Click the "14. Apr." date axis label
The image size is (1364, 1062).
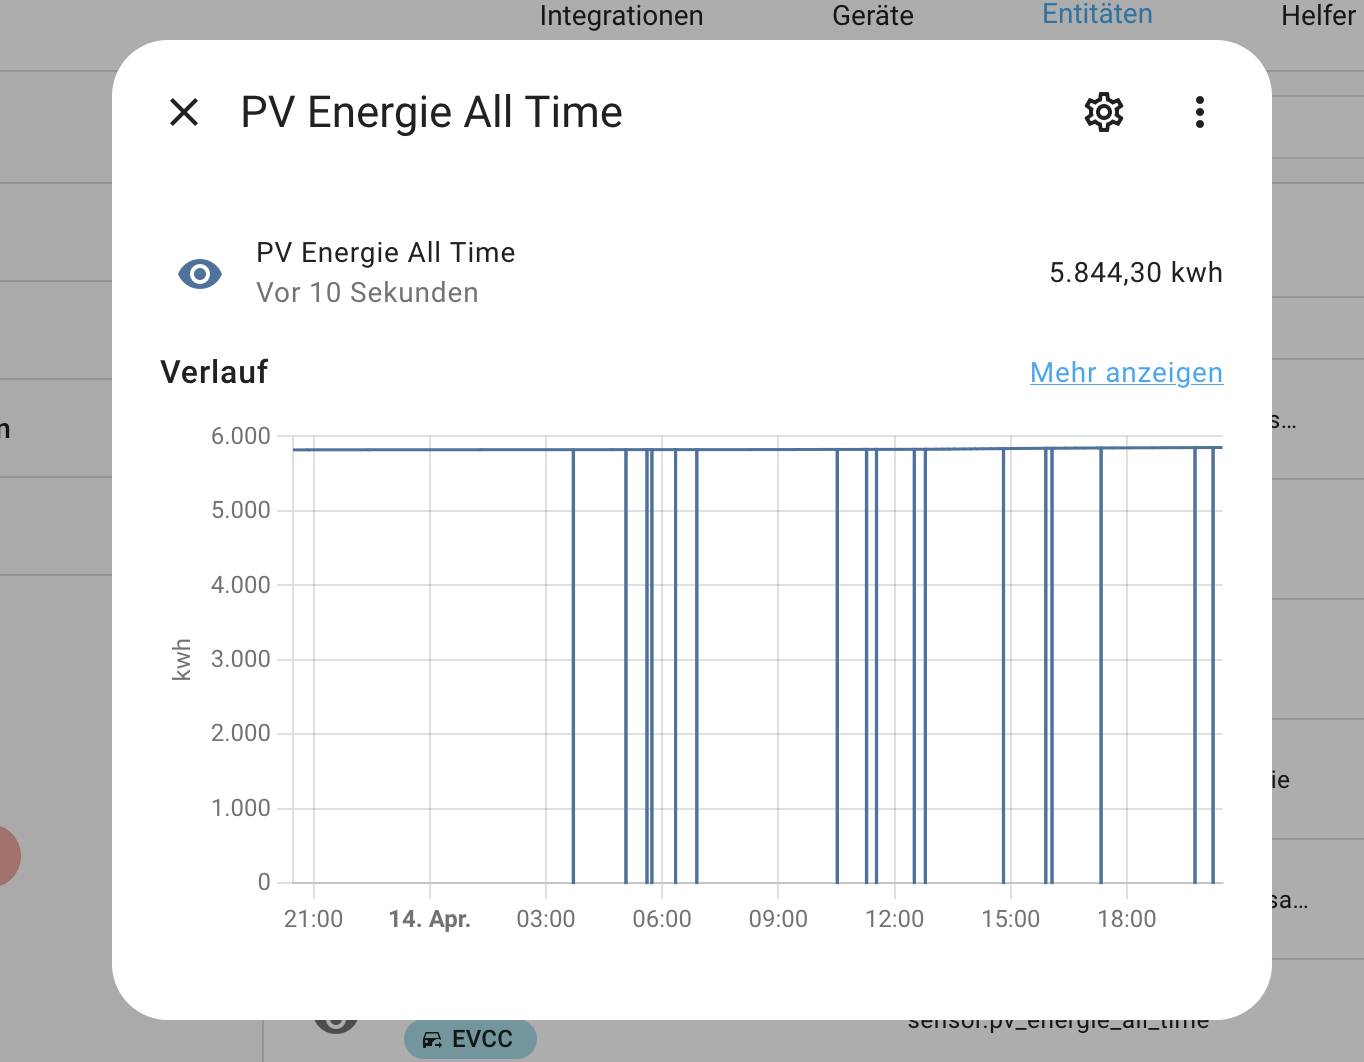(429, 919)
